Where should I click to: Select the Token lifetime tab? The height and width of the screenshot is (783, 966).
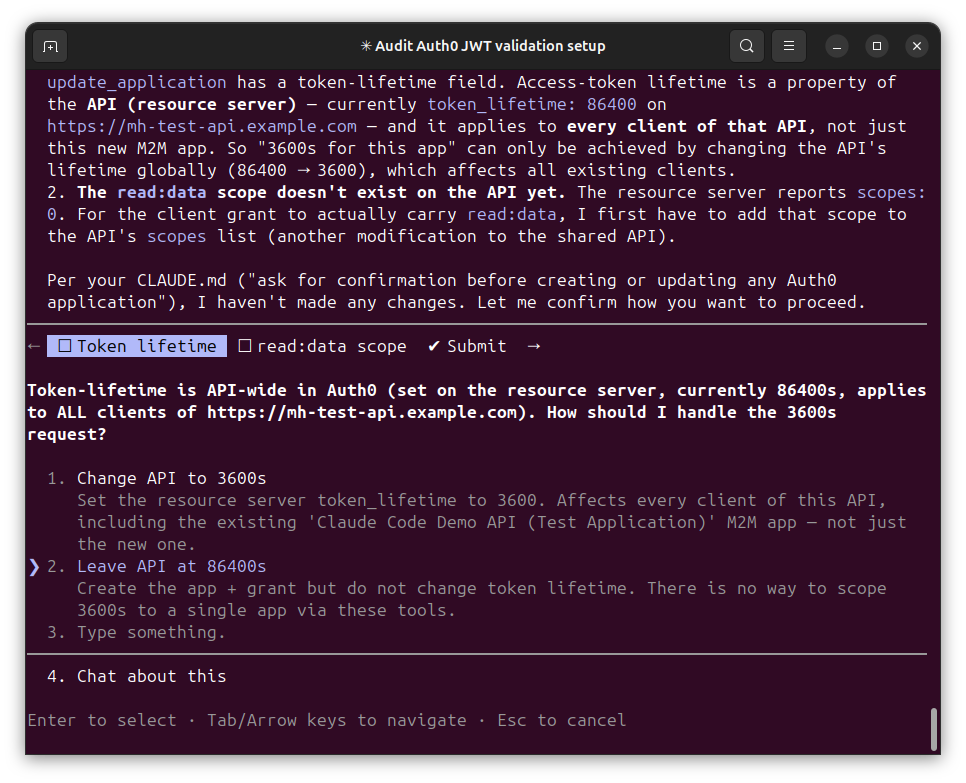pyautogui.click(x=137, y=346)
